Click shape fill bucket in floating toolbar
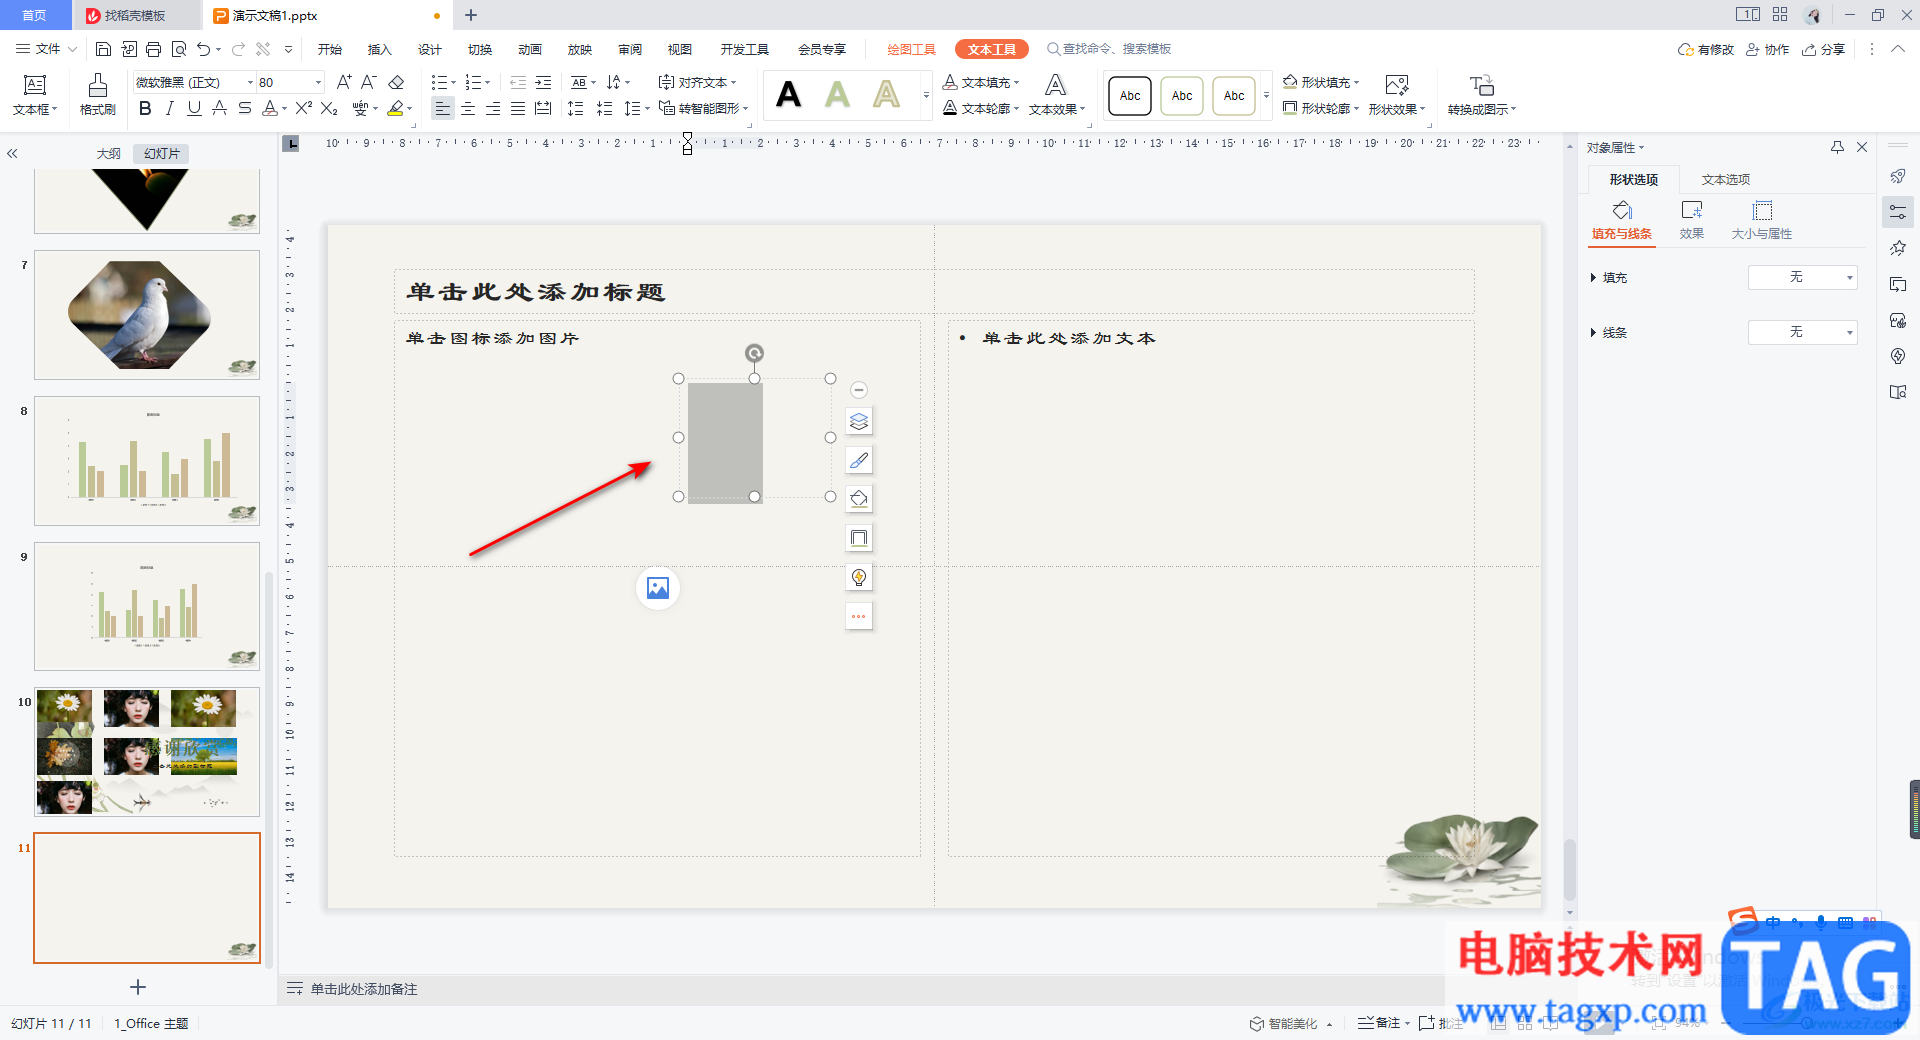1920x1040 pixels. coord(859,499)
